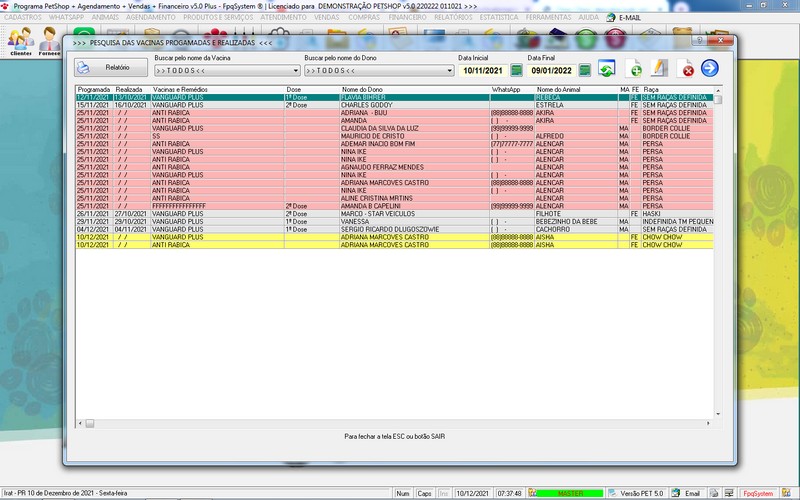Click the horizontal scrollbar left arrow
The width and height of the screenshot is (800, 500).
pyautogui.click(x=80, y=423)
